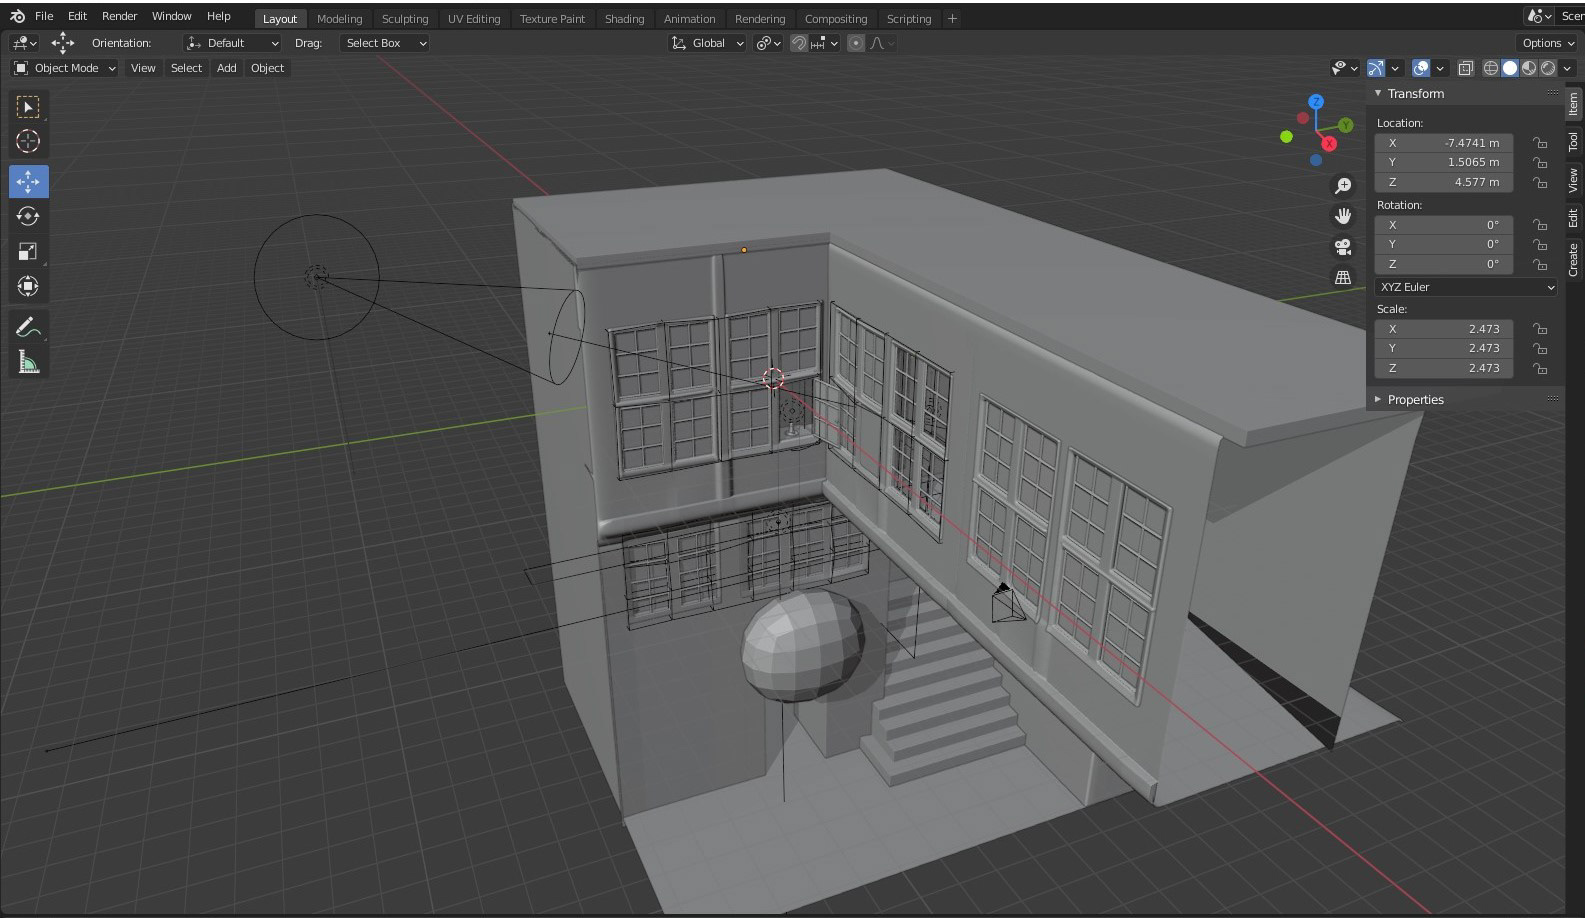1585x918 pixels.
Task: Click the Scale X field 2.473
Action: 1444,329
